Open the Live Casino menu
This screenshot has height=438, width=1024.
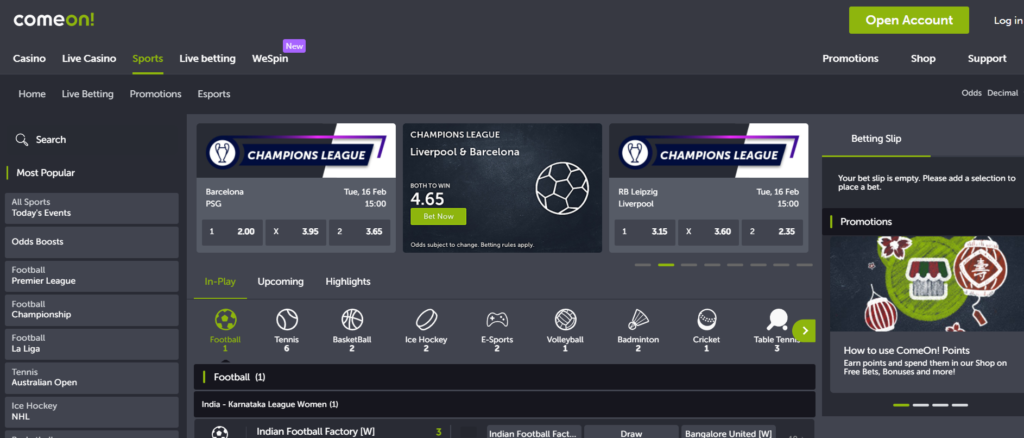89,58
